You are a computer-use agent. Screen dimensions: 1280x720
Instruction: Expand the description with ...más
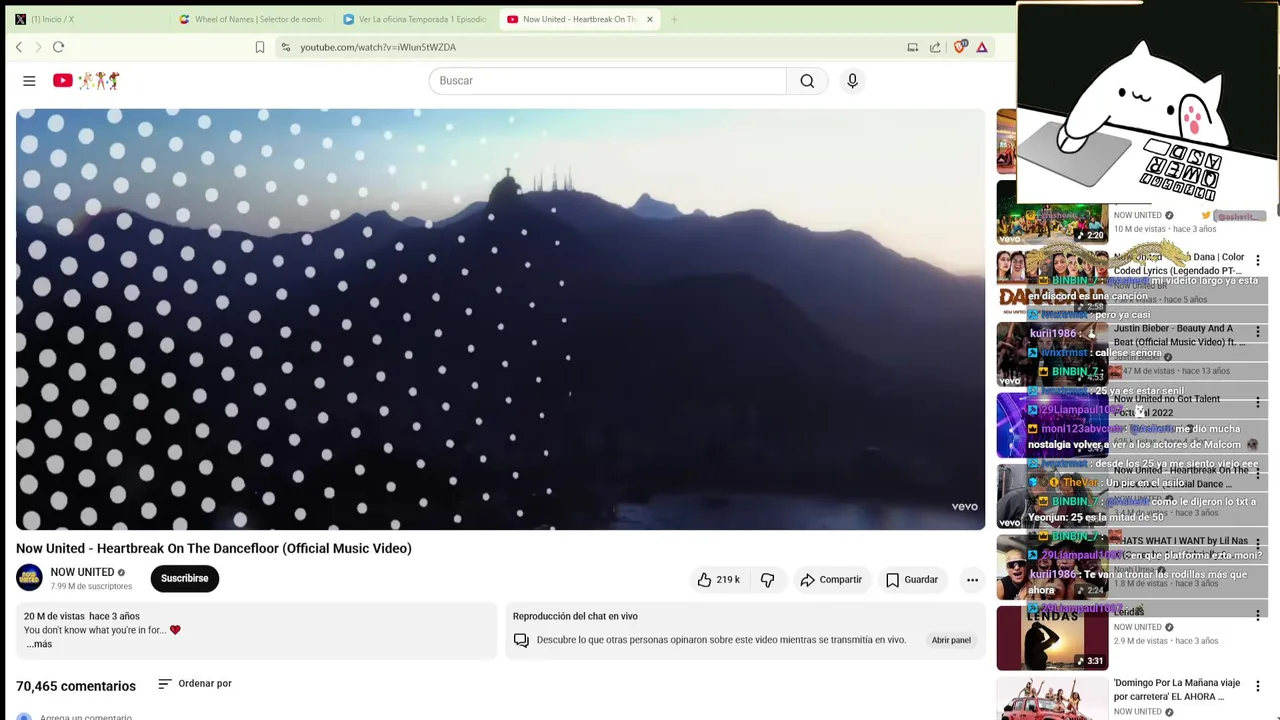[x=39, y=644]
